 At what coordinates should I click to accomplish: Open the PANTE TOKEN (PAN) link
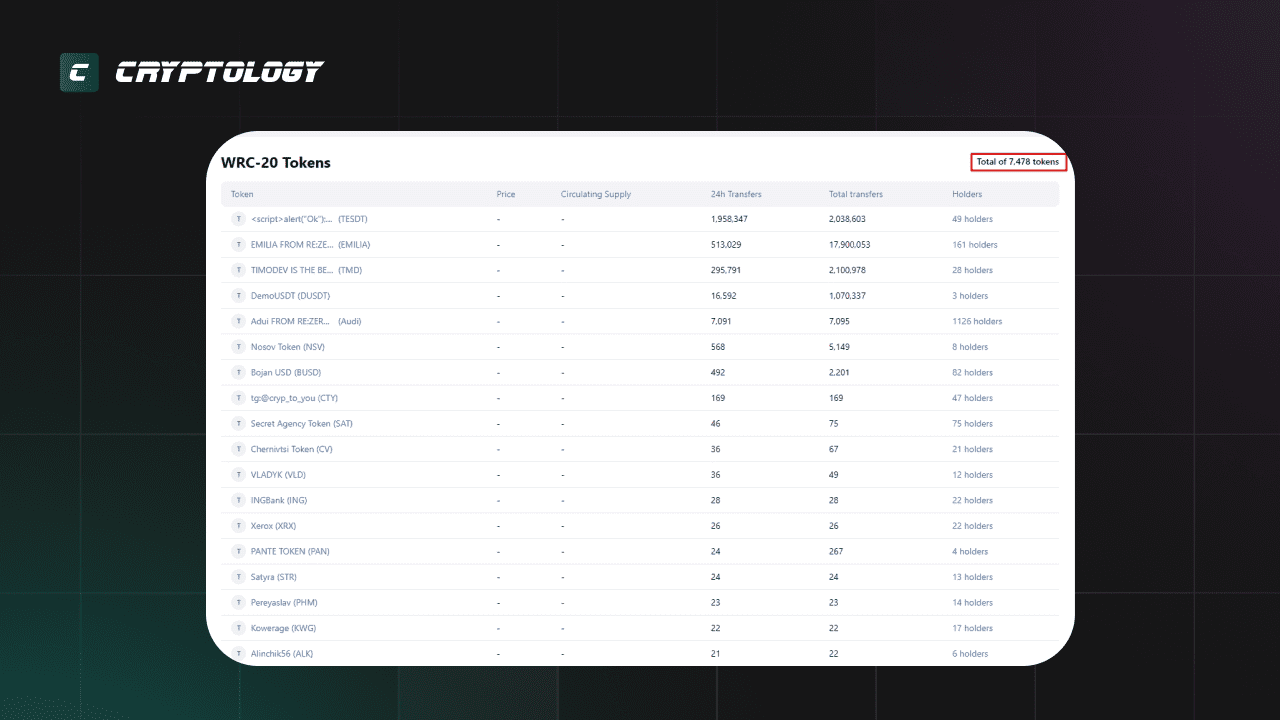click(290, 551)
